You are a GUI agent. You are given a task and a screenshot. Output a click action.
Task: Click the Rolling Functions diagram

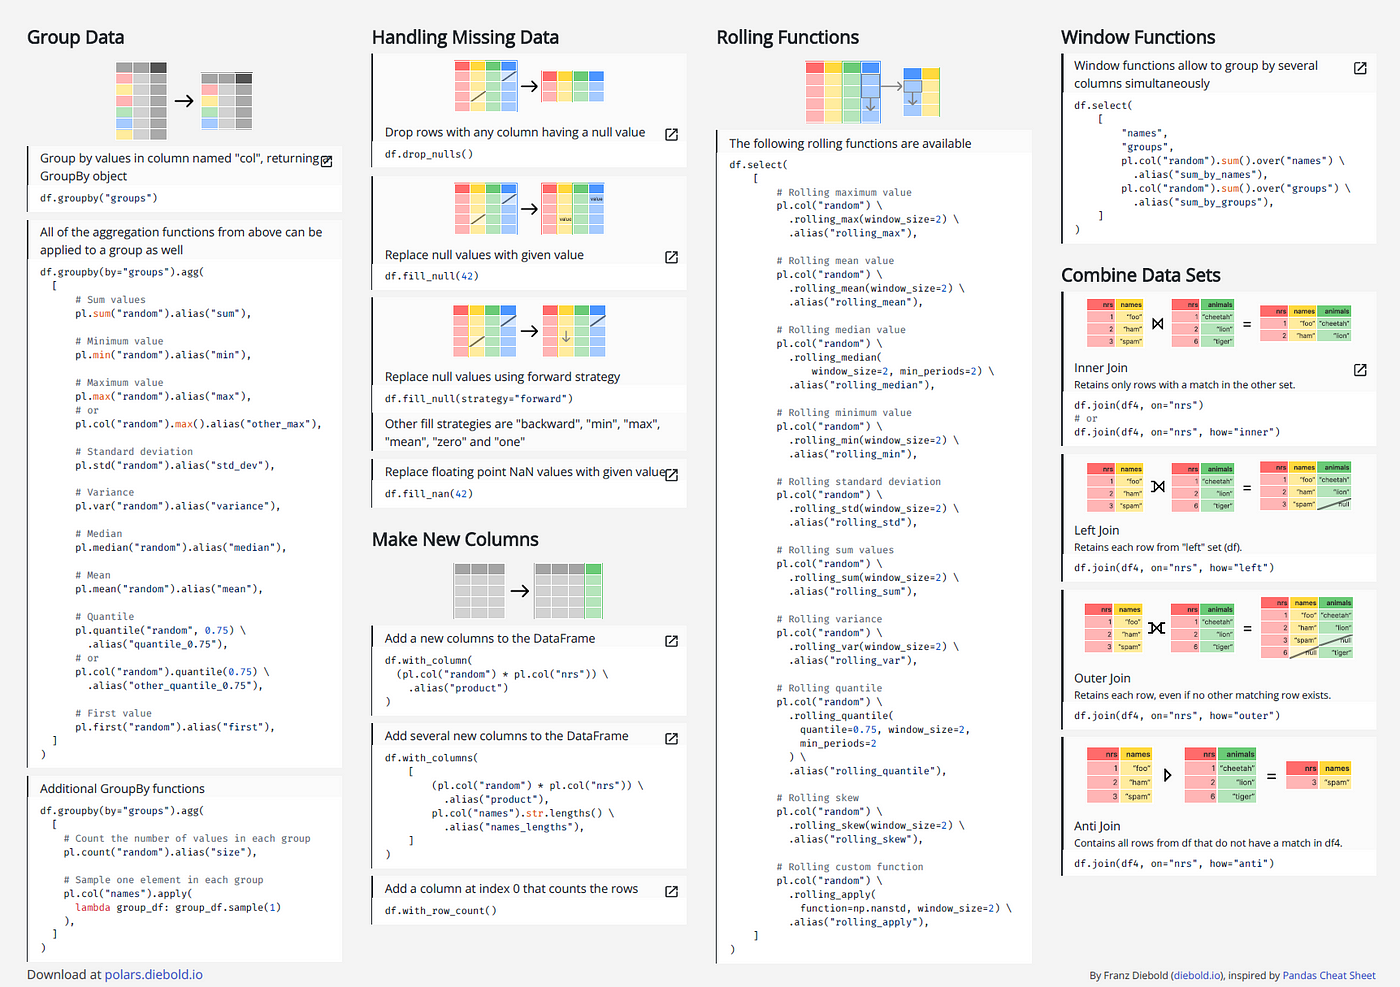[873, 92]
